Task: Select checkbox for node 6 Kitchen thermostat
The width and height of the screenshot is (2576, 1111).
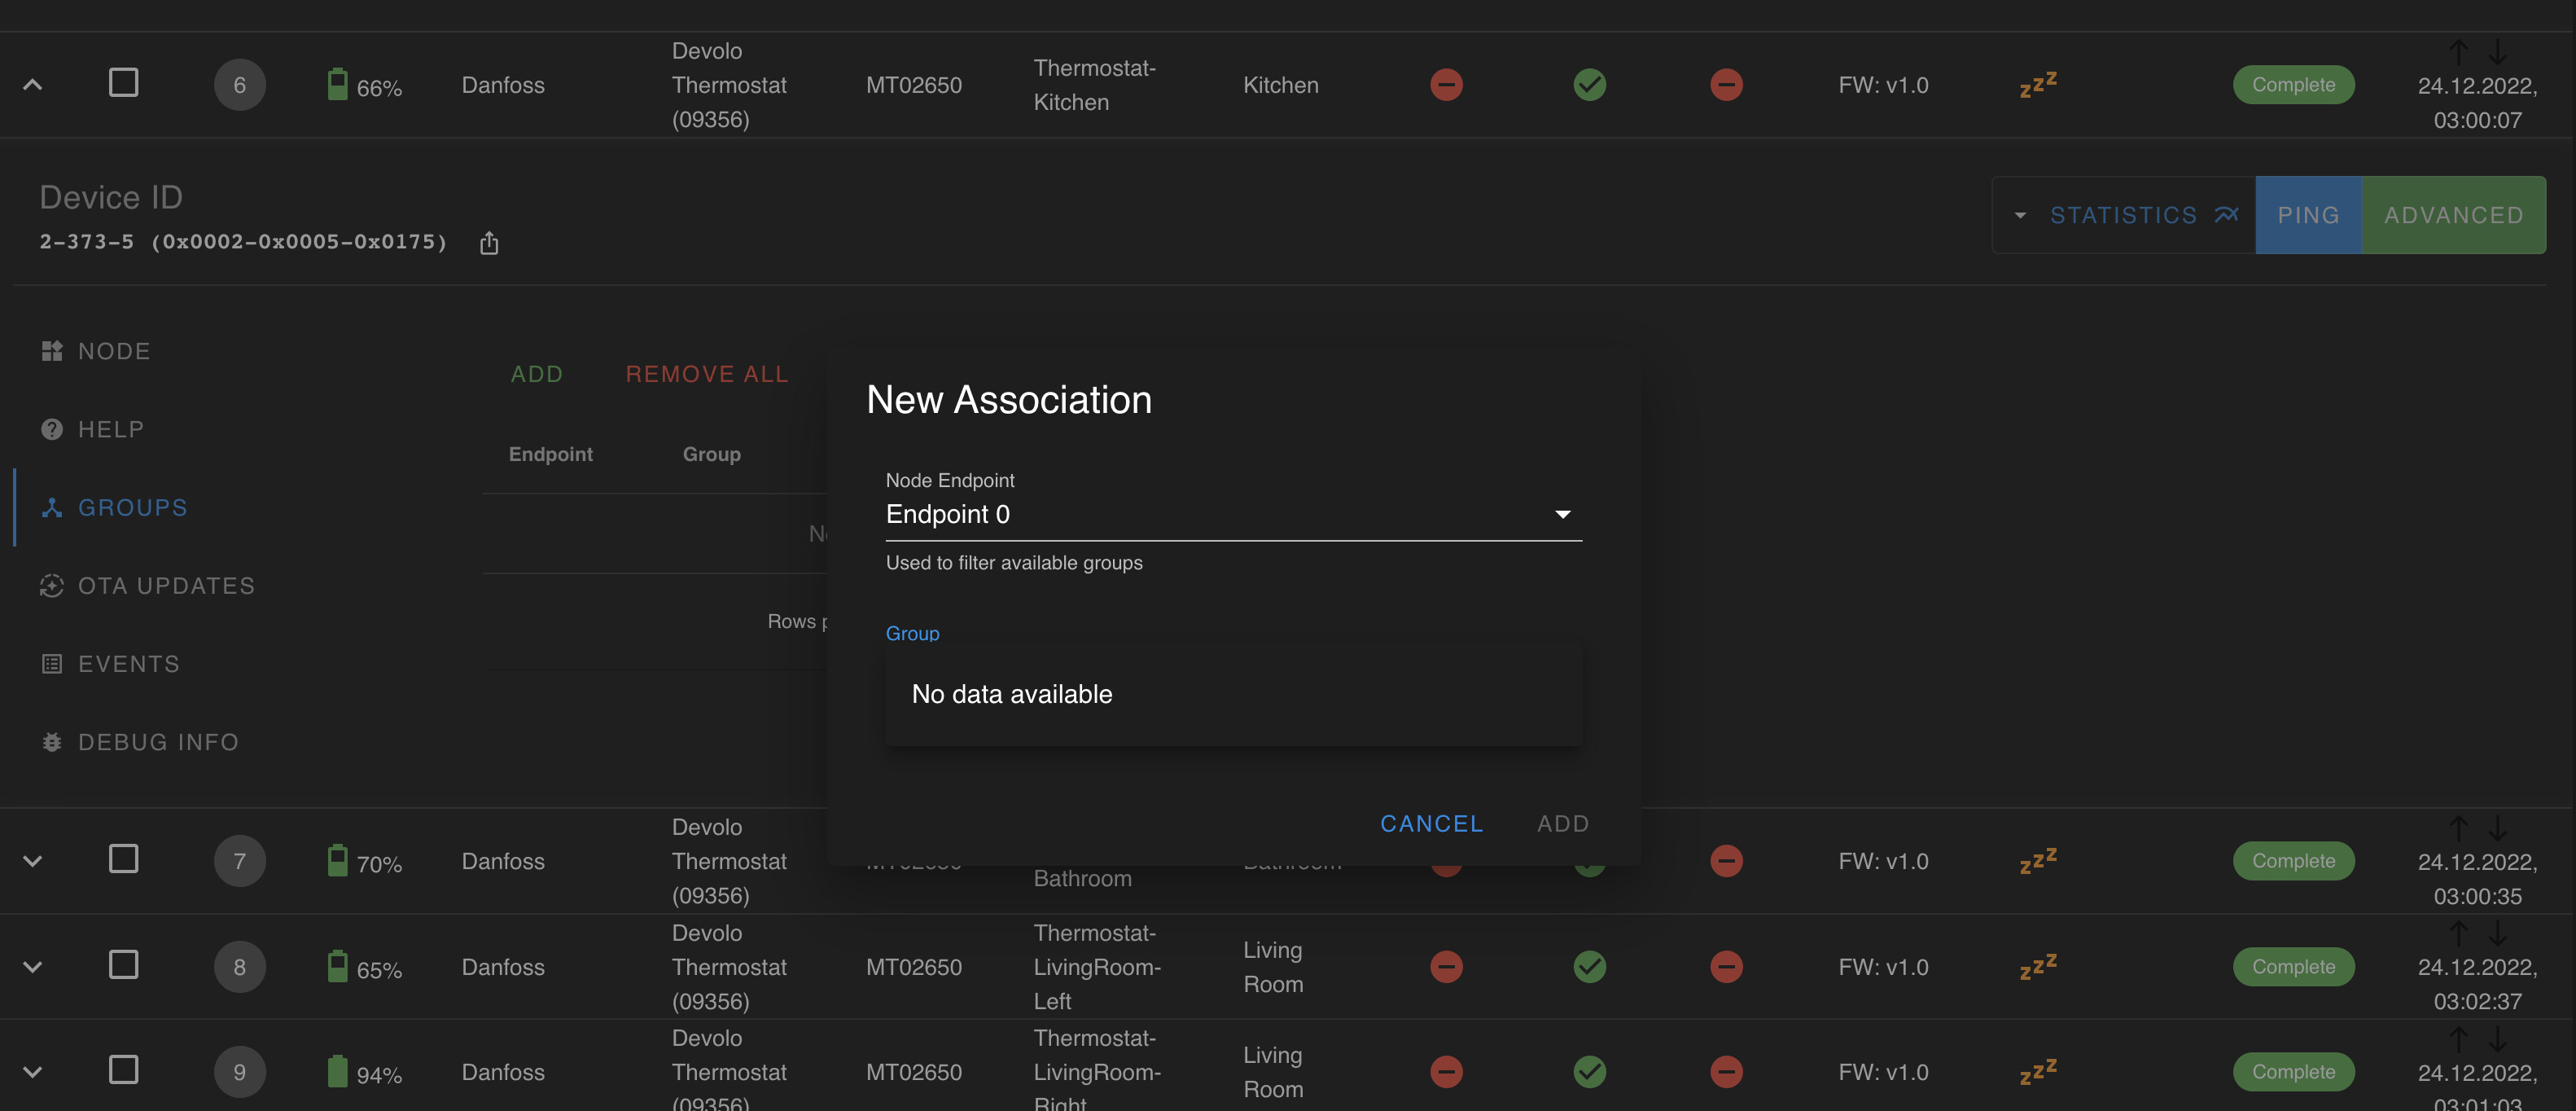Action: click(x=123, y=83)
